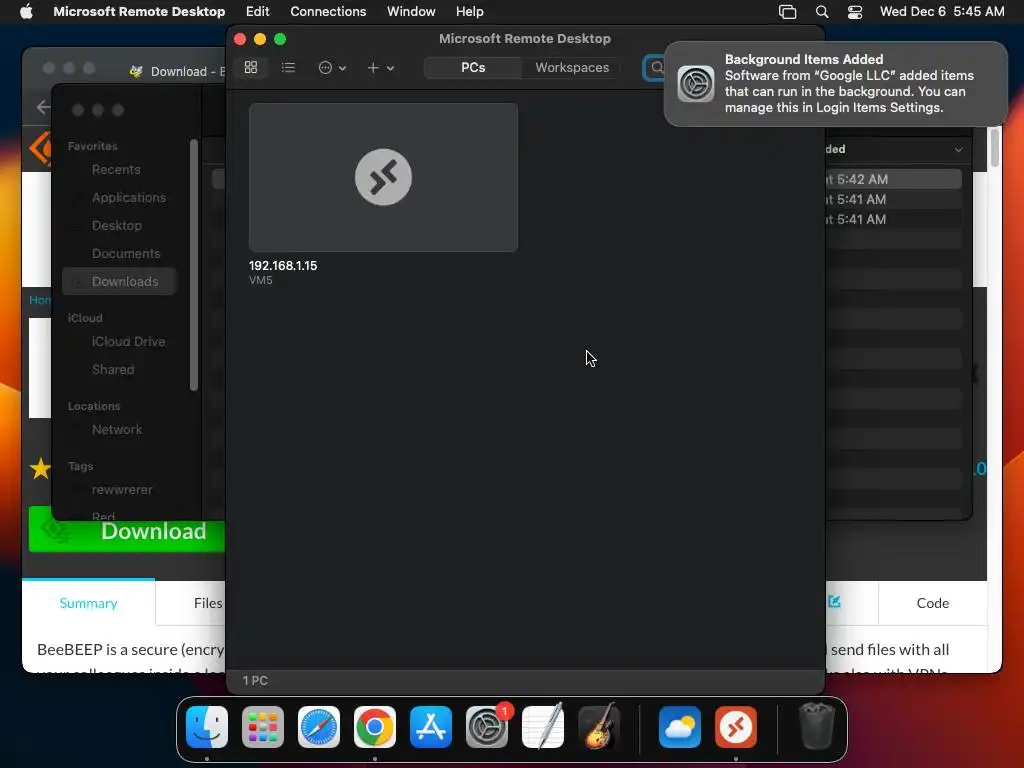Click the browser back arrow
The width and height of the screenshot is (1024, 768).
[x=43, y=106]
